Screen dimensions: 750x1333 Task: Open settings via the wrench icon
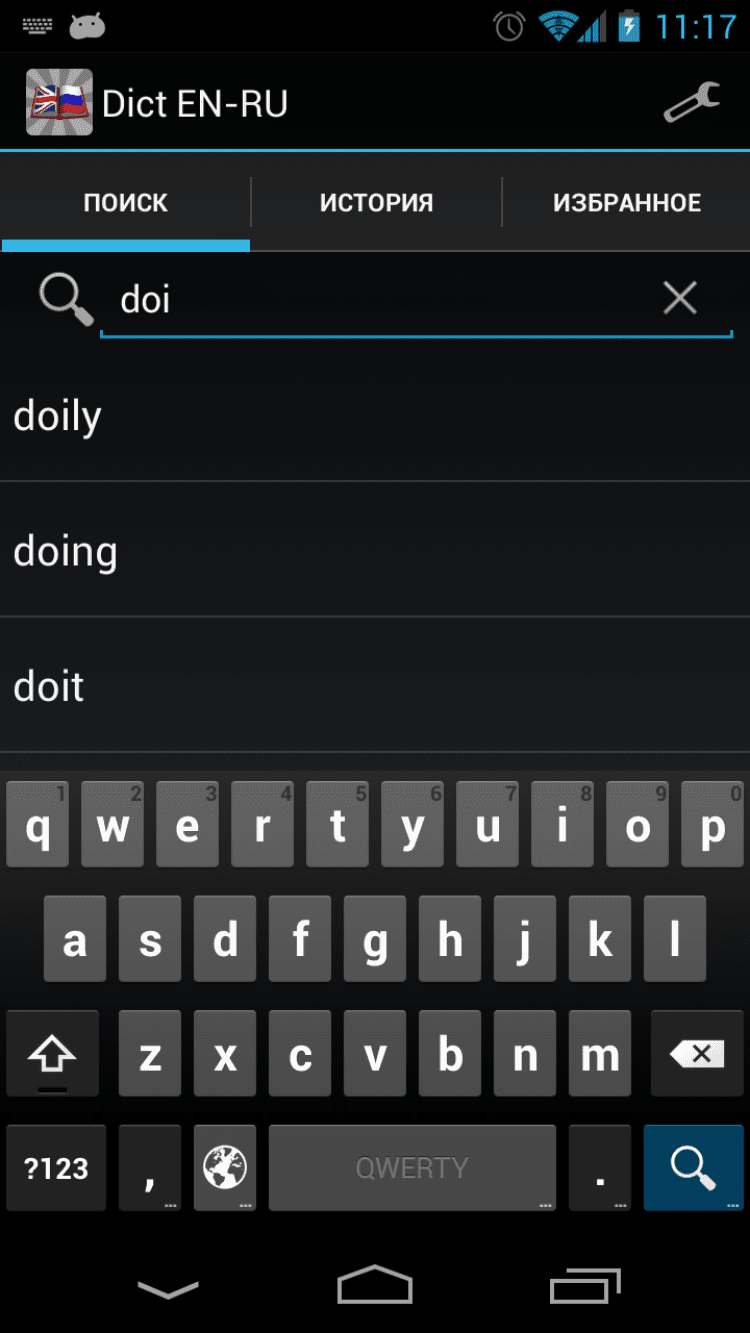(x=692, y=102)
